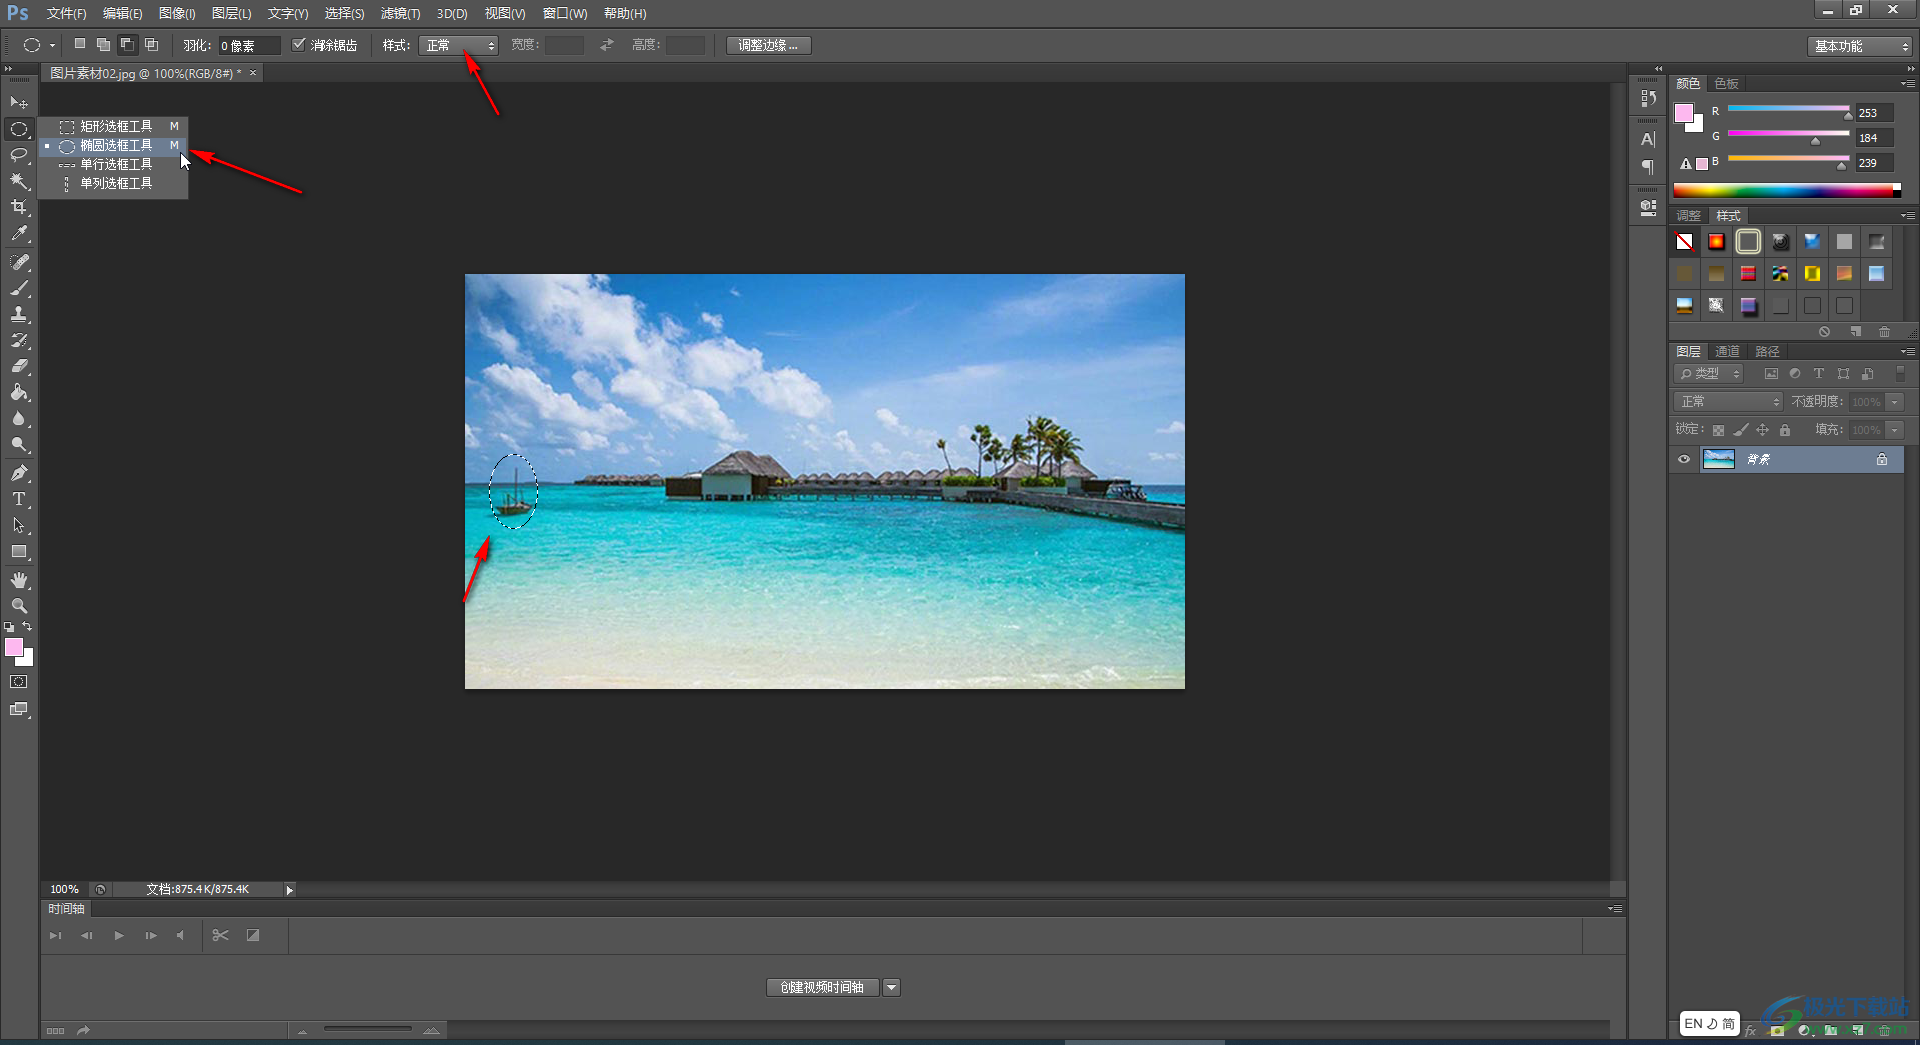Click the 创建视频时间轴 button
Screen dimensions: 1920x1045
pos(822,988)
